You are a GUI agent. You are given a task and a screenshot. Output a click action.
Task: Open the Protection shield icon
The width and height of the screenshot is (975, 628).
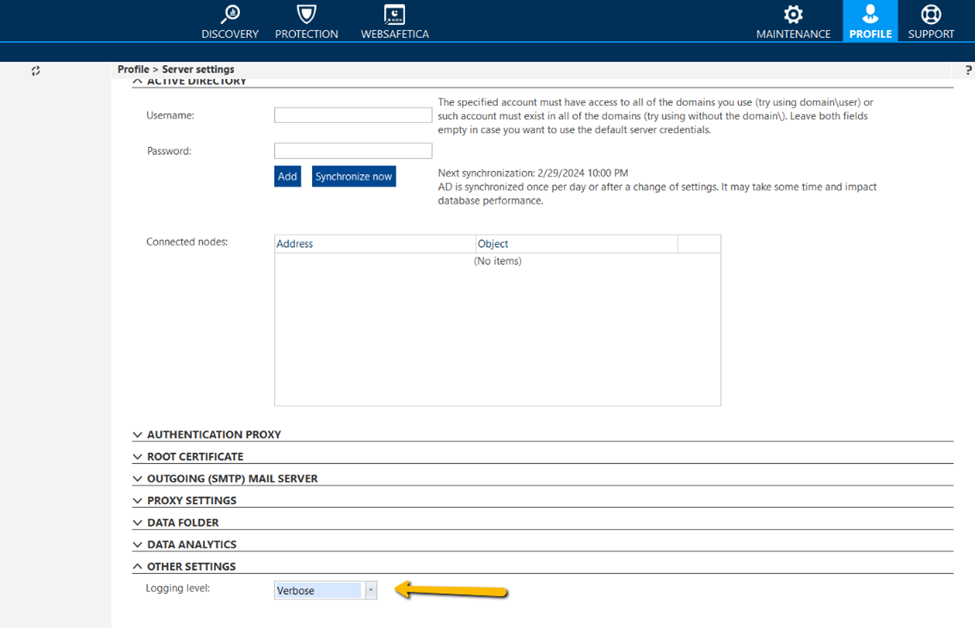(306, 20)
